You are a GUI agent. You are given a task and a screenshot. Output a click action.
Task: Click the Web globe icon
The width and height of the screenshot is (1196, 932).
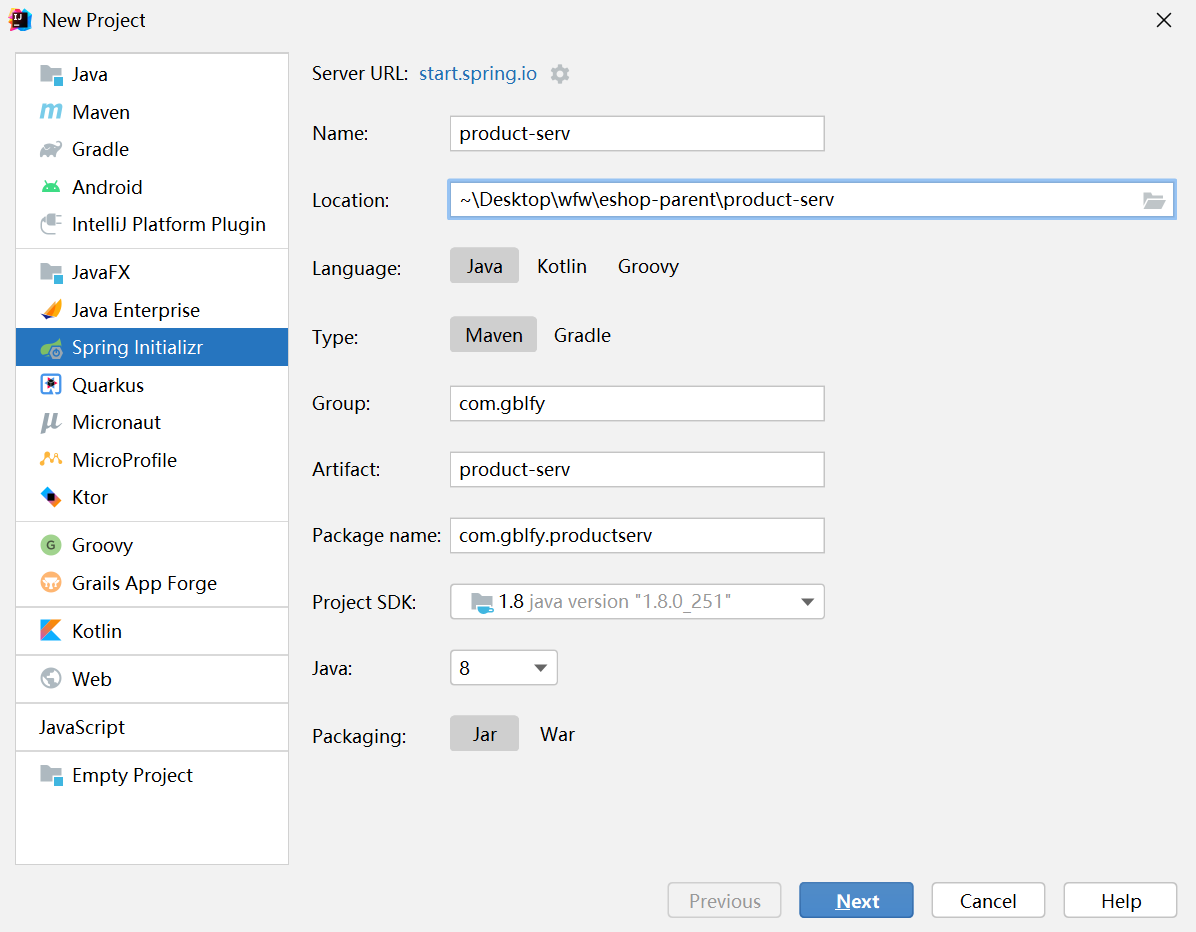(51, 679)
